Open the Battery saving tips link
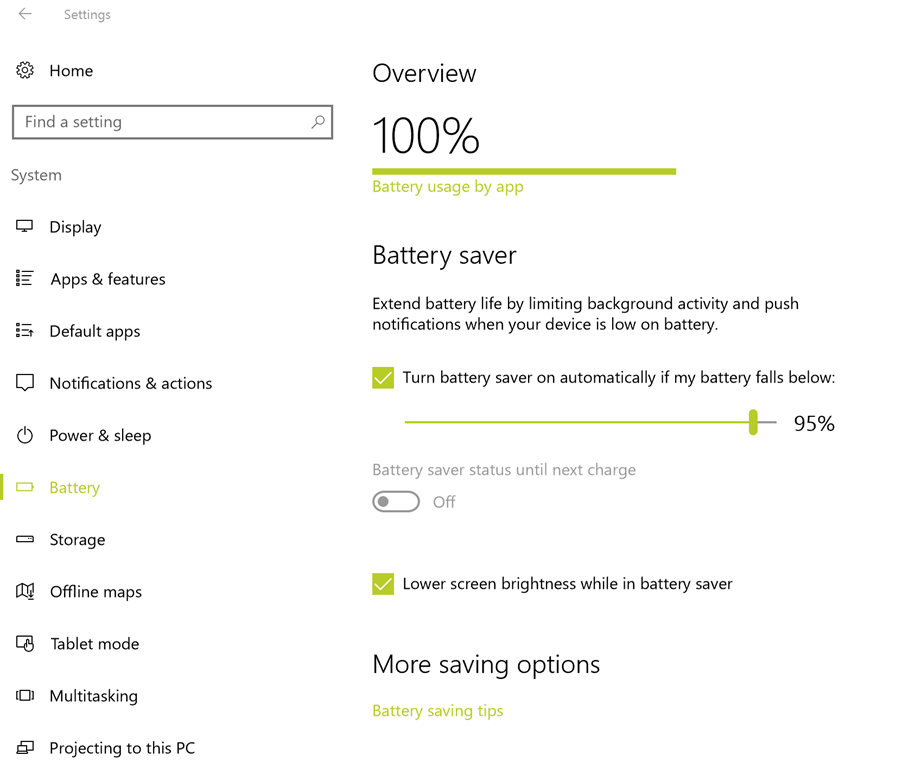 pos(437,711)
